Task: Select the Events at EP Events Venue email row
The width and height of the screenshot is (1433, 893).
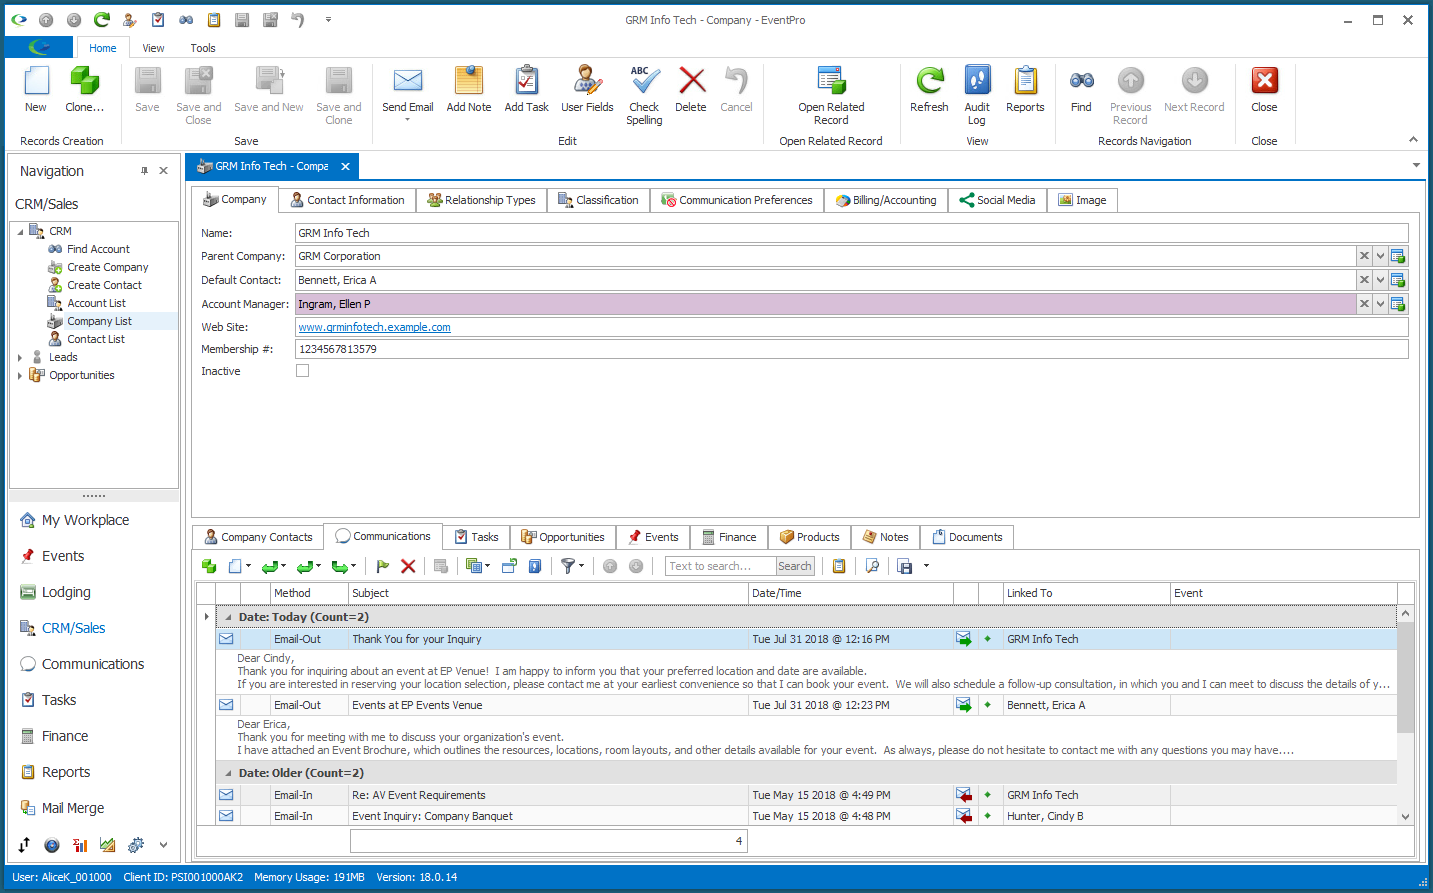Action: [806, 705]
